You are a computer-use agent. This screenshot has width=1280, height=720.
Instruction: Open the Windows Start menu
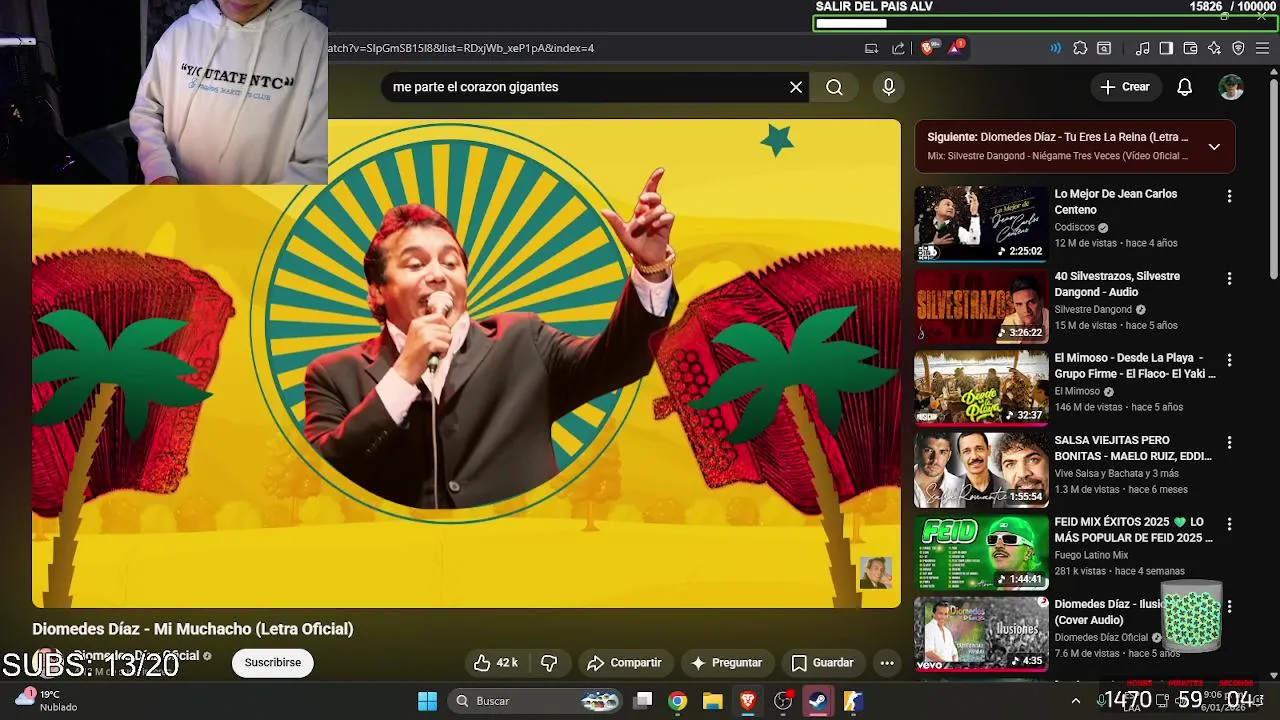coord(427,701)
